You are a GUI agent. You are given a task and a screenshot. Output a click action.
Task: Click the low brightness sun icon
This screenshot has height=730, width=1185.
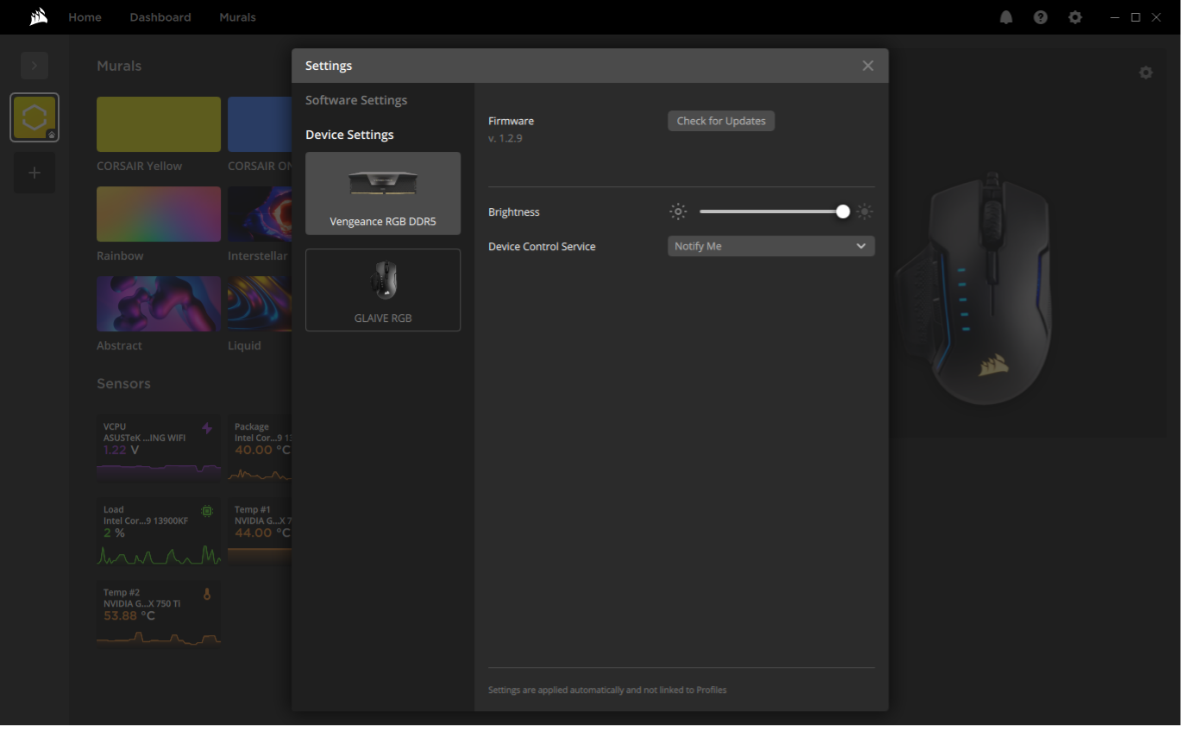tap(680, 212)
